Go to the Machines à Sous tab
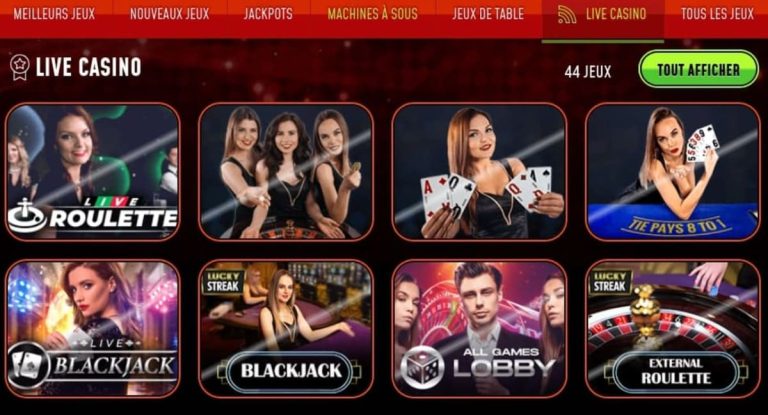Screen dimensions: 768x415 (373, 14)
